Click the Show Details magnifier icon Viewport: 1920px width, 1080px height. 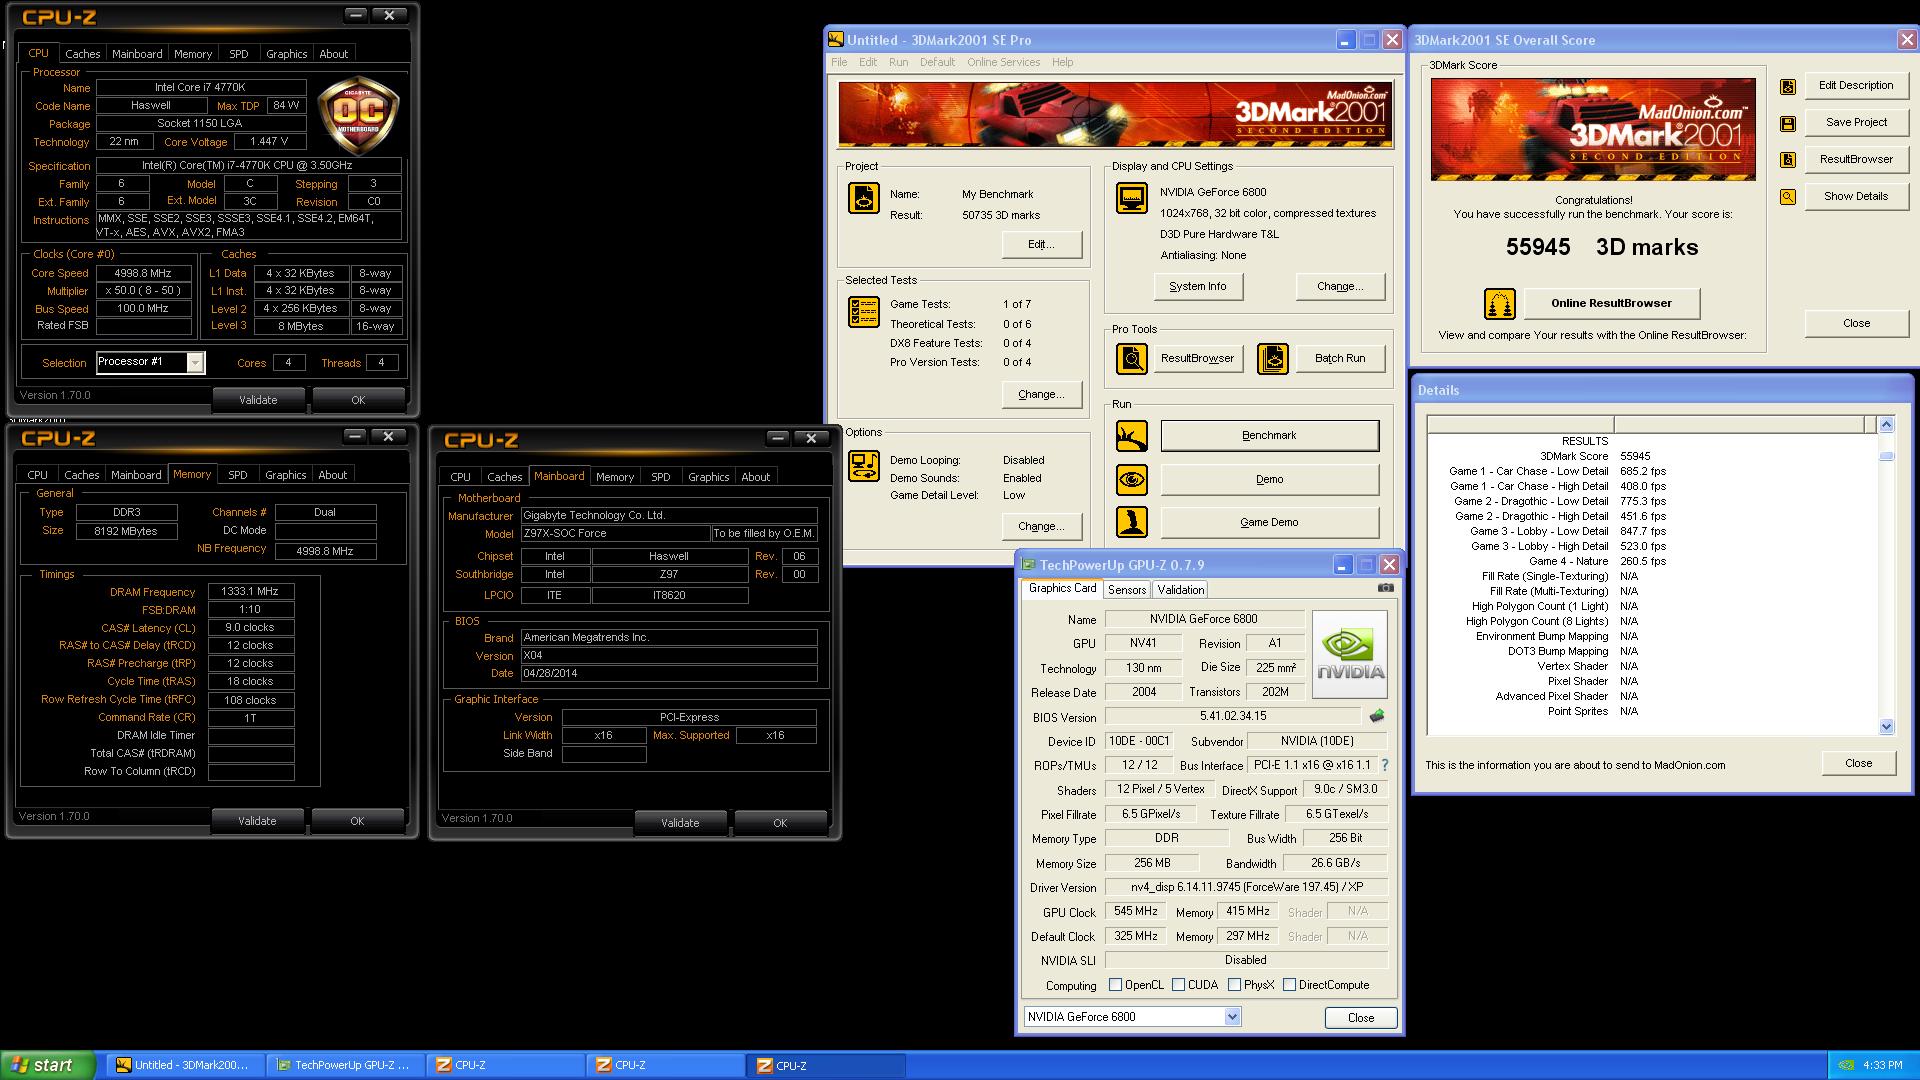point(1788,197)
